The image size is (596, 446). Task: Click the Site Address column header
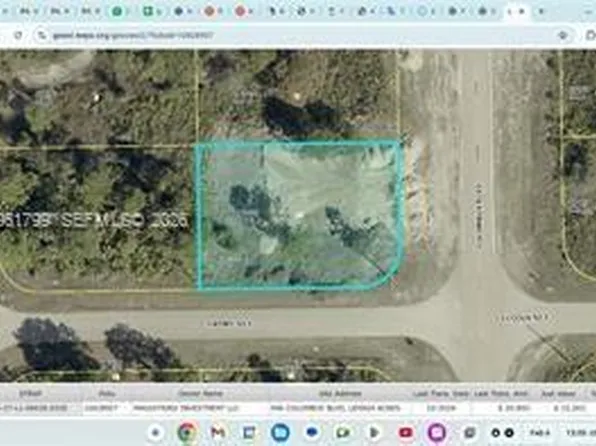[340, 394]
